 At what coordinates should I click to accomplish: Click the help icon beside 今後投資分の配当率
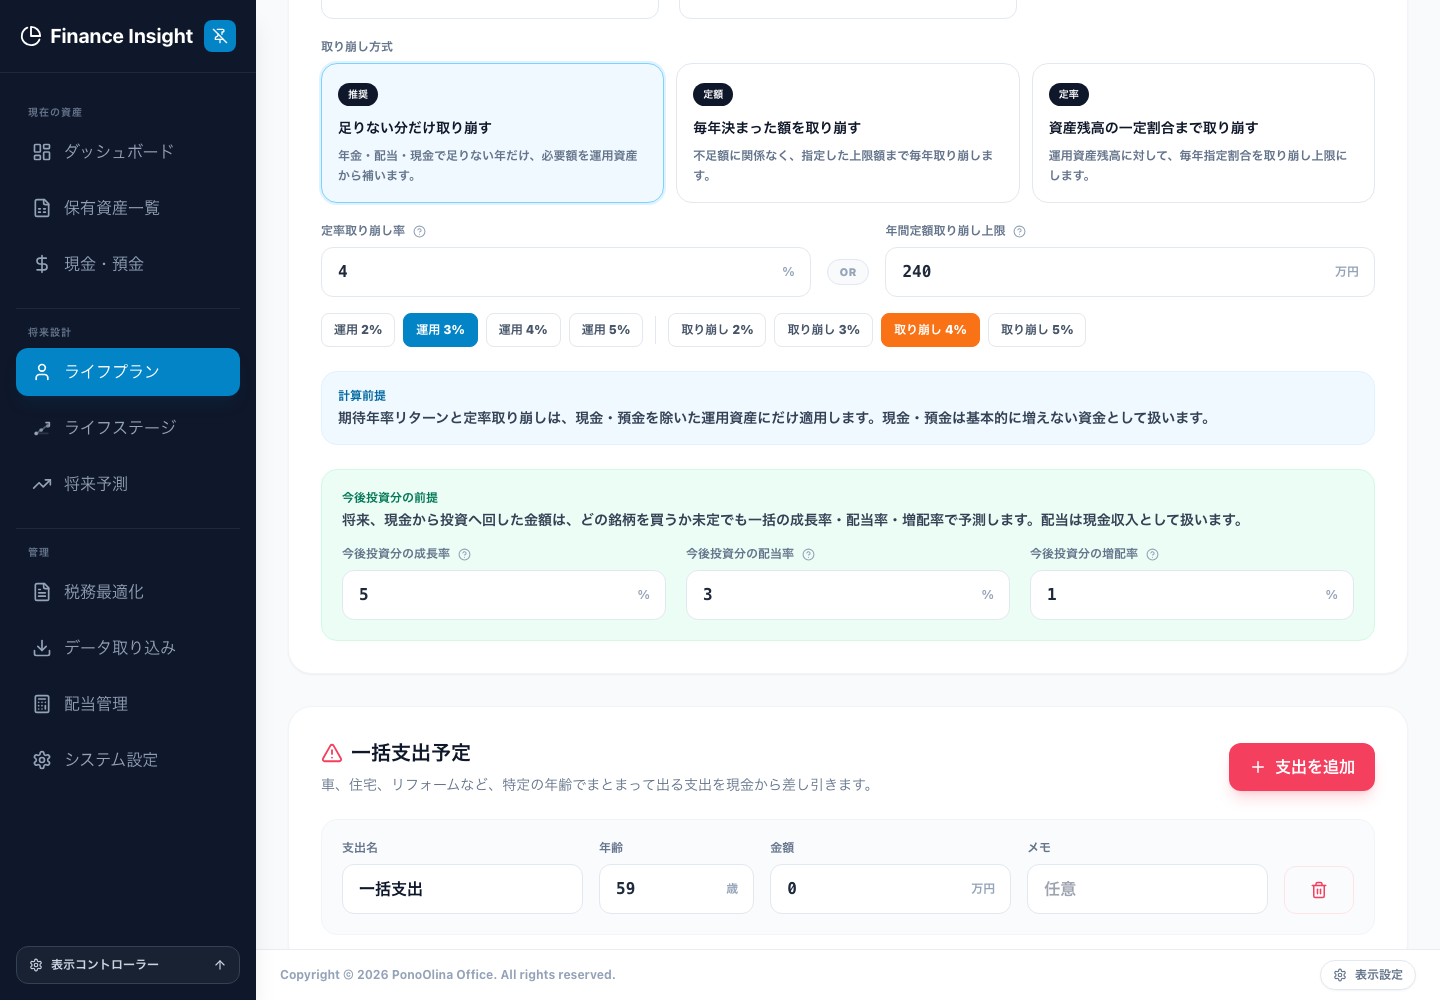pos(809,554)
